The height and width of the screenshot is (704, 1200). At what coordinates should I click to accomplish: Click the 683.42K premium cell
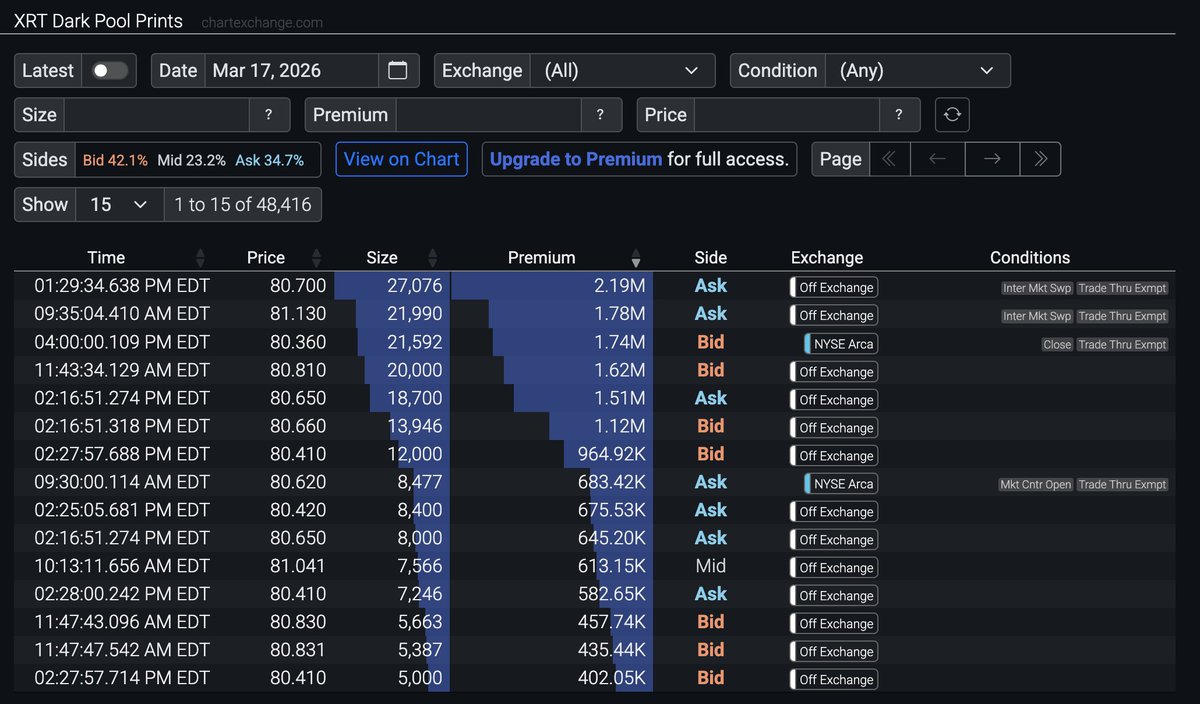[612, 482]
